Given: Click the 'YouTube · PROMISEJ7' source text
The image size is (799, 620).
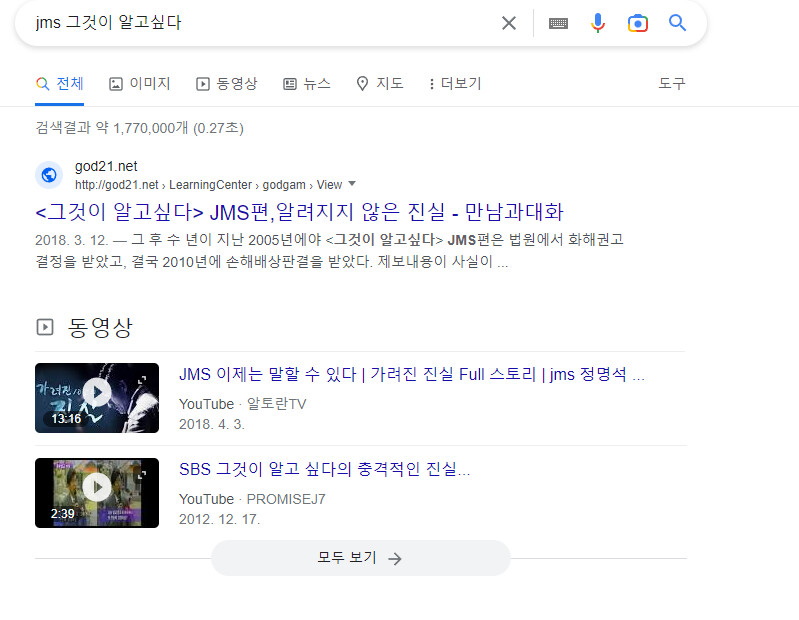Looking at the screenshot, I should point(252,499).
